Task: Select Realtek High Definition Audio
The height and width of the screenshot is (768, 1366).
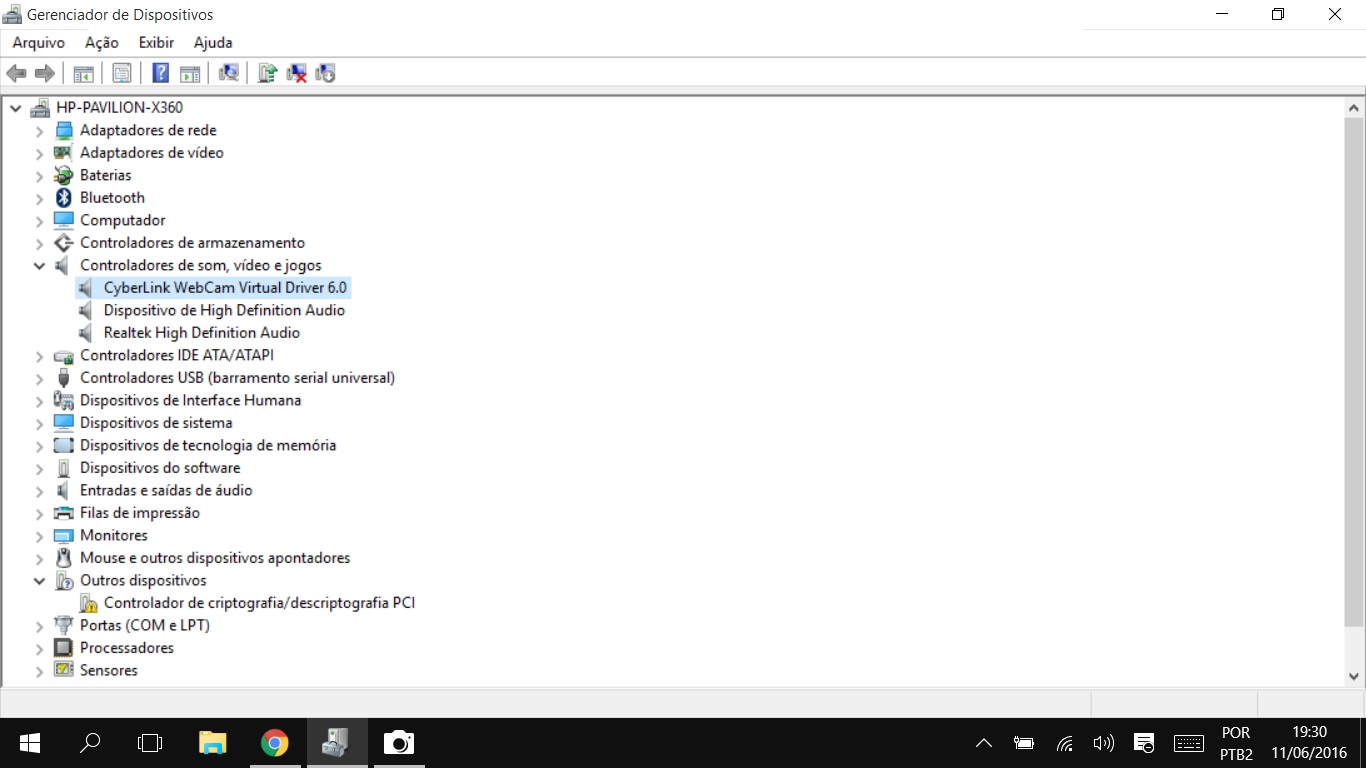Action: click(202, 333)
